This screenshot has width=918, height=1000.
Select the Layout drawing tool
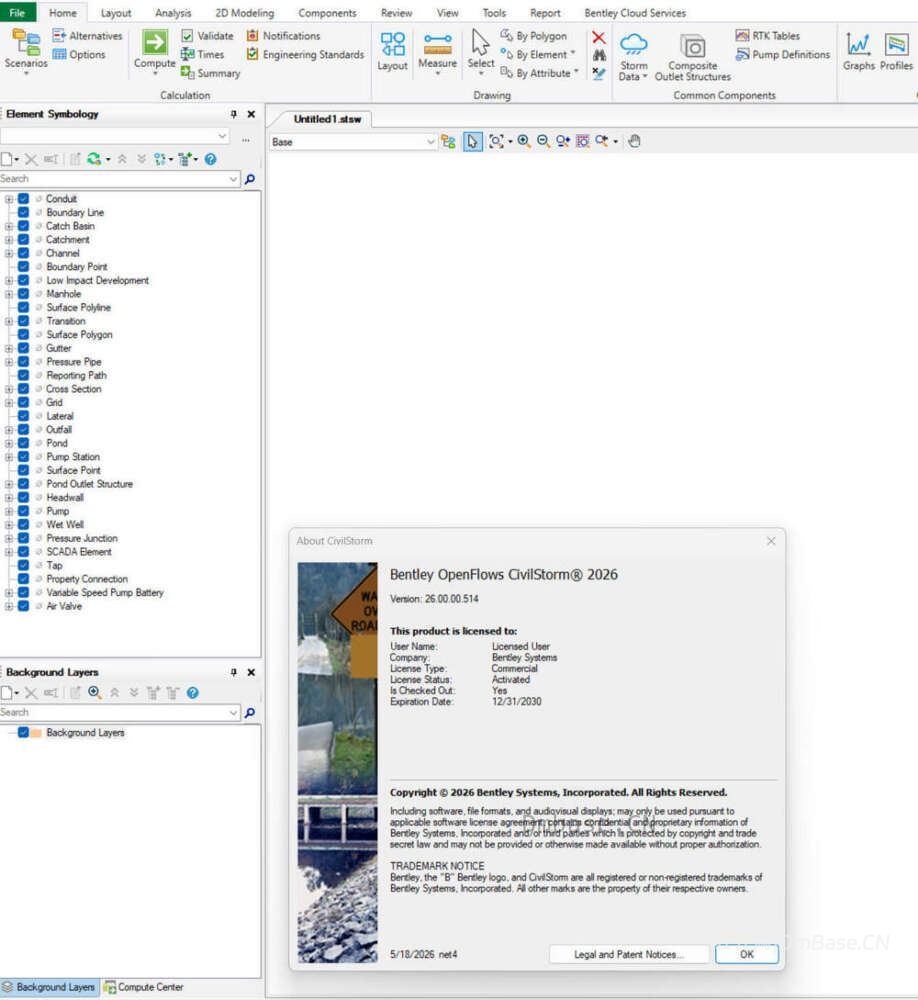click(x=392, y=51)
